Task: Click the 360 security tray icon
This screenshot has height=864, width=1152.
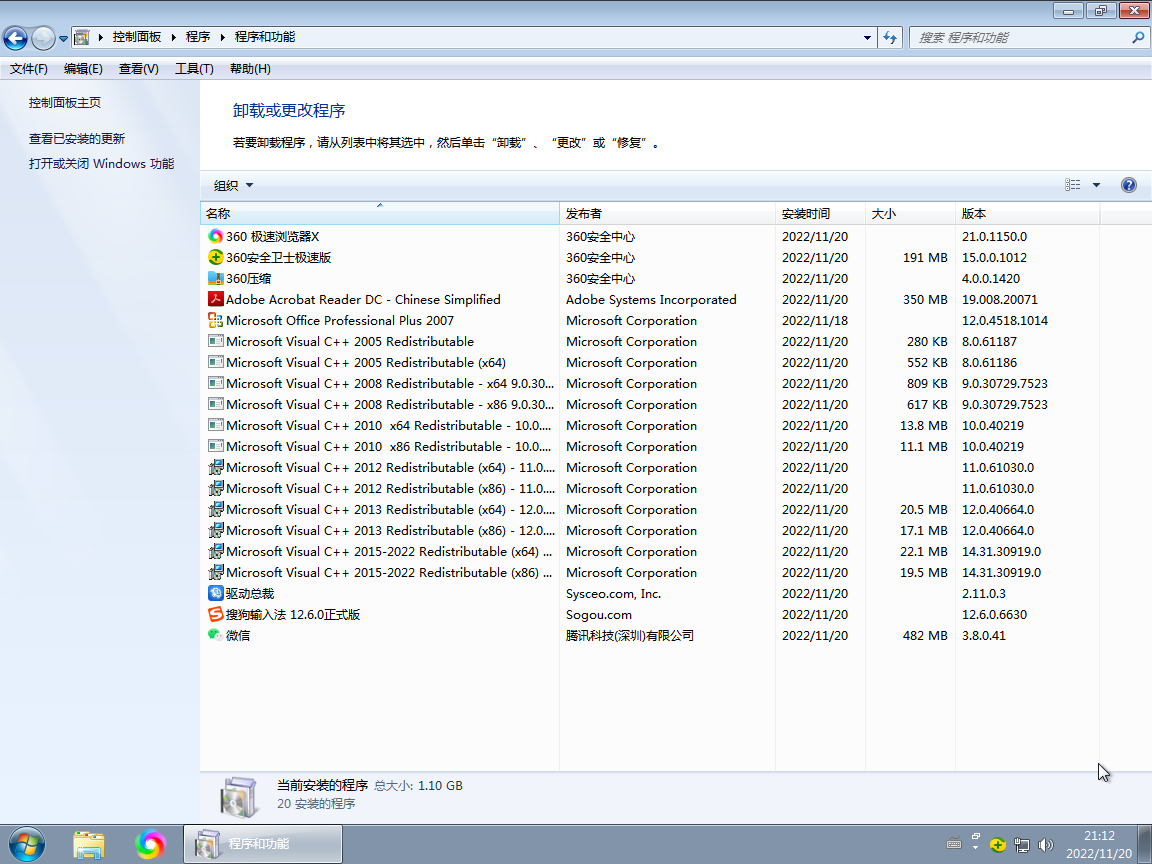Action: [997, 845]
